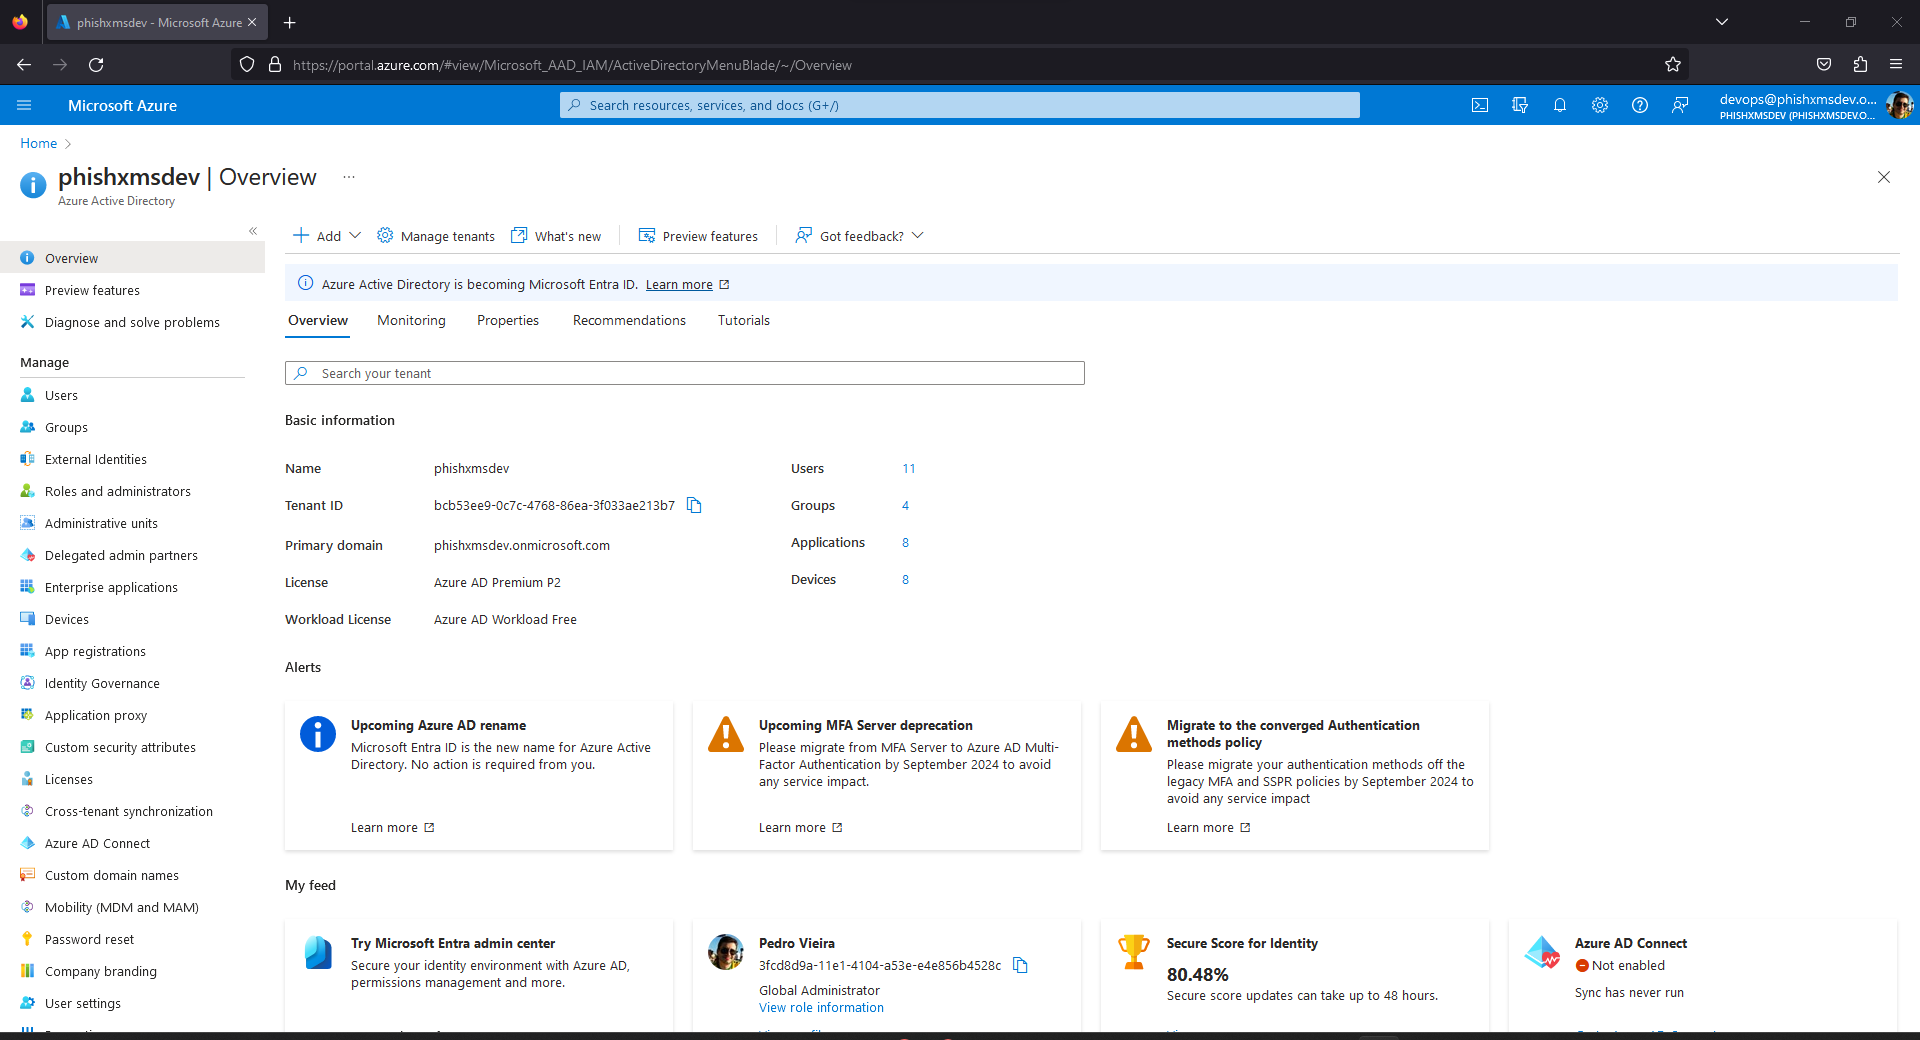Open App registrations in the sidebar
This screenshot has height=1040, width=1920.
[x=132, y=651]
